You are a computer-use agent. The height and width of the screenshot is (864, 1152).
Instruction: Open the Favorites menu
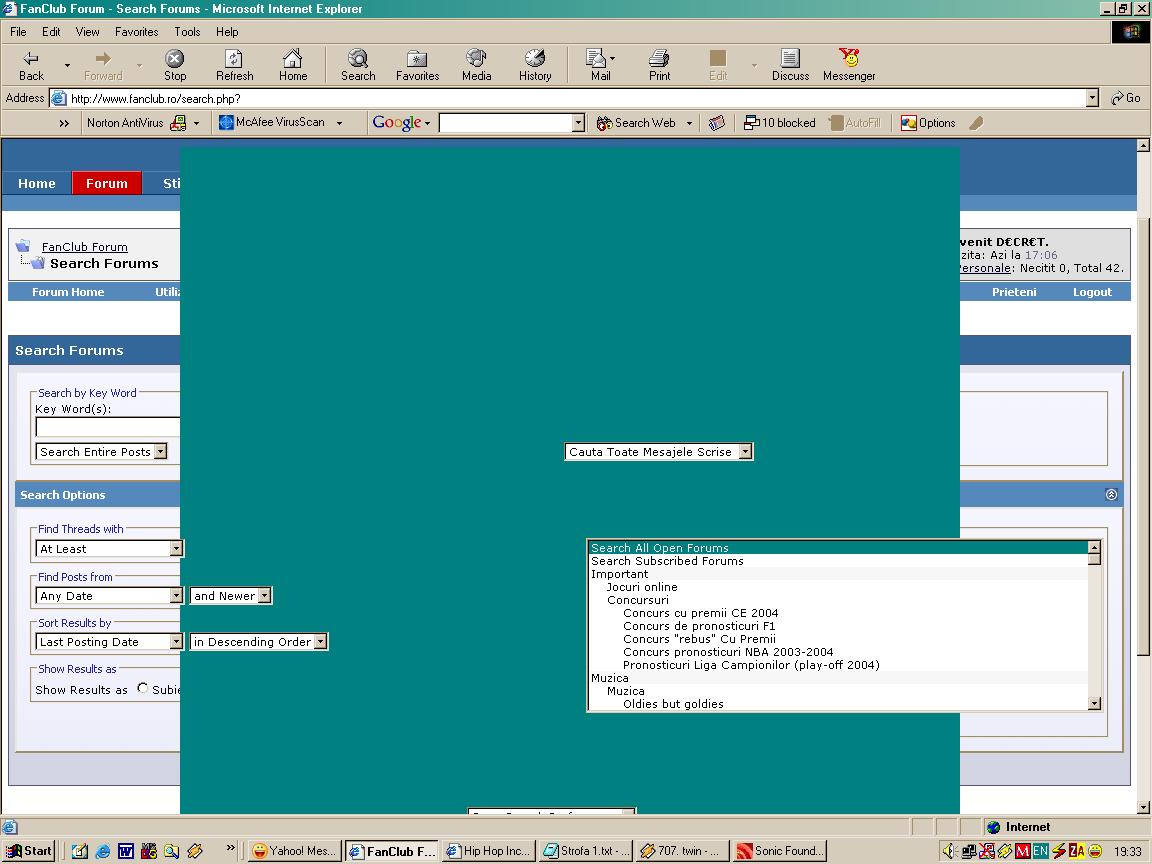coord(137,32)
